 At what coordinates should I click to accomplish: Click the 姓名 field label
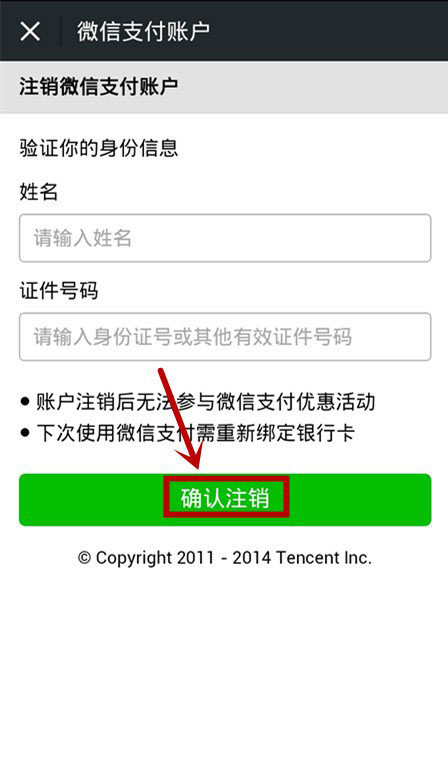click(x=39, y=191)
